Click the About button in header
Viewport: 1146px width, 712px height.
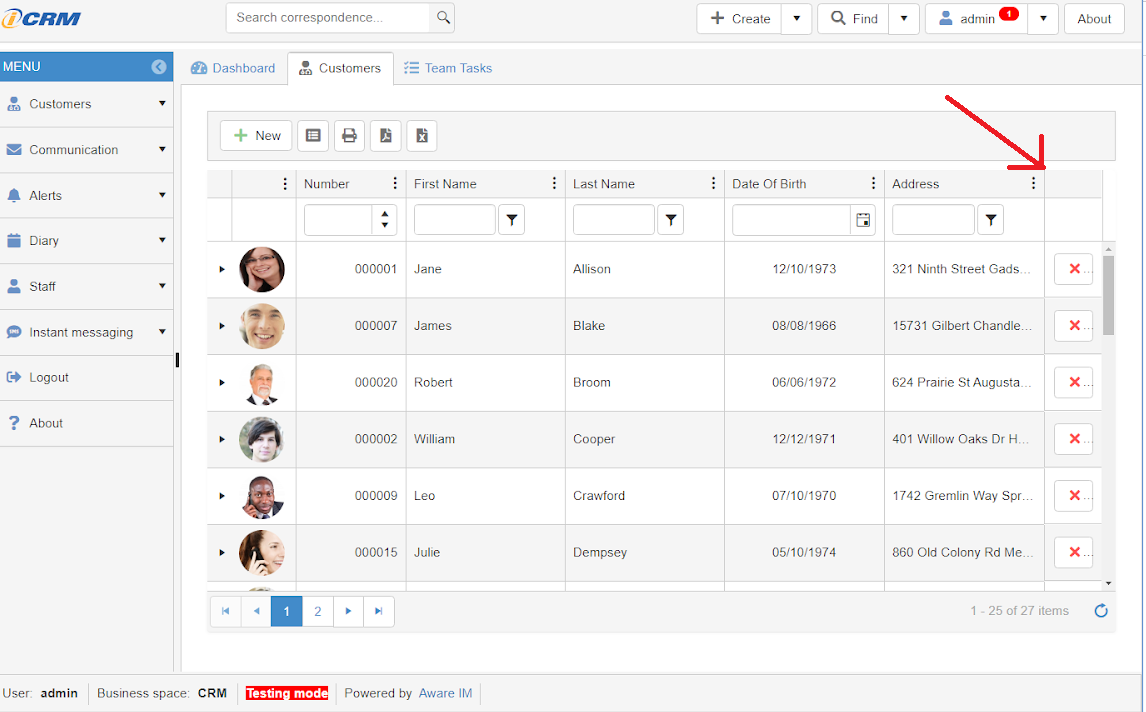click(x=1094, y=18)
